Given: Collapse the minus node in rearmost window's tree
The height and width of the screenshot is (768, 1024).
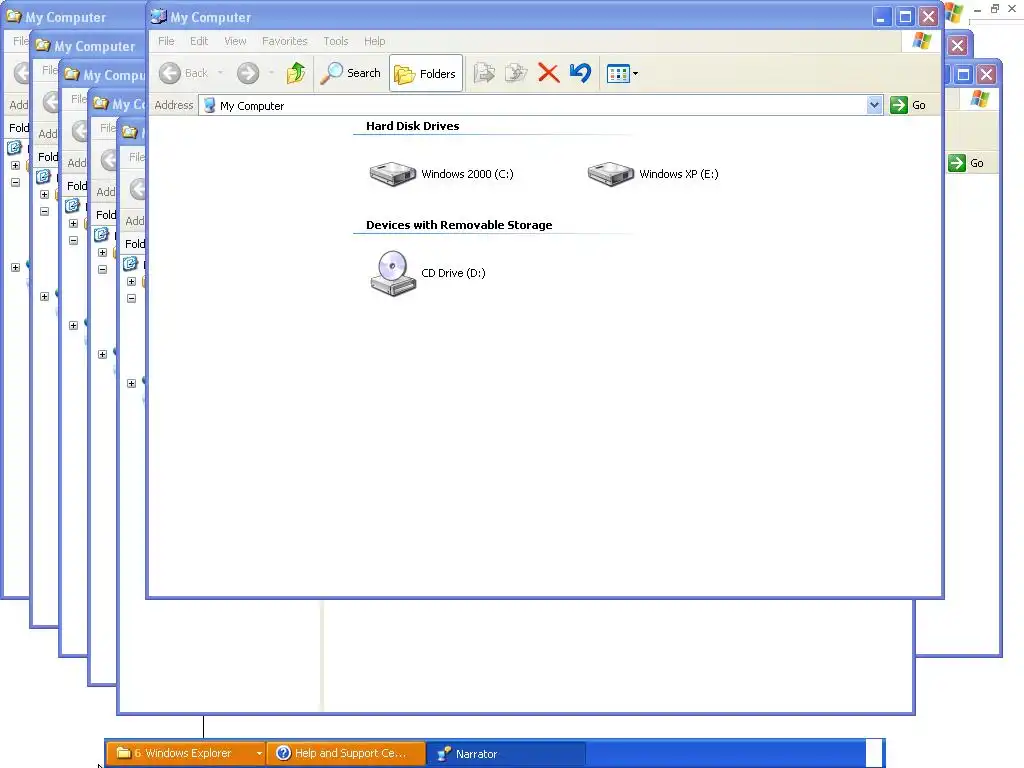Looking at the screenshot, I should tap(16, 182).
